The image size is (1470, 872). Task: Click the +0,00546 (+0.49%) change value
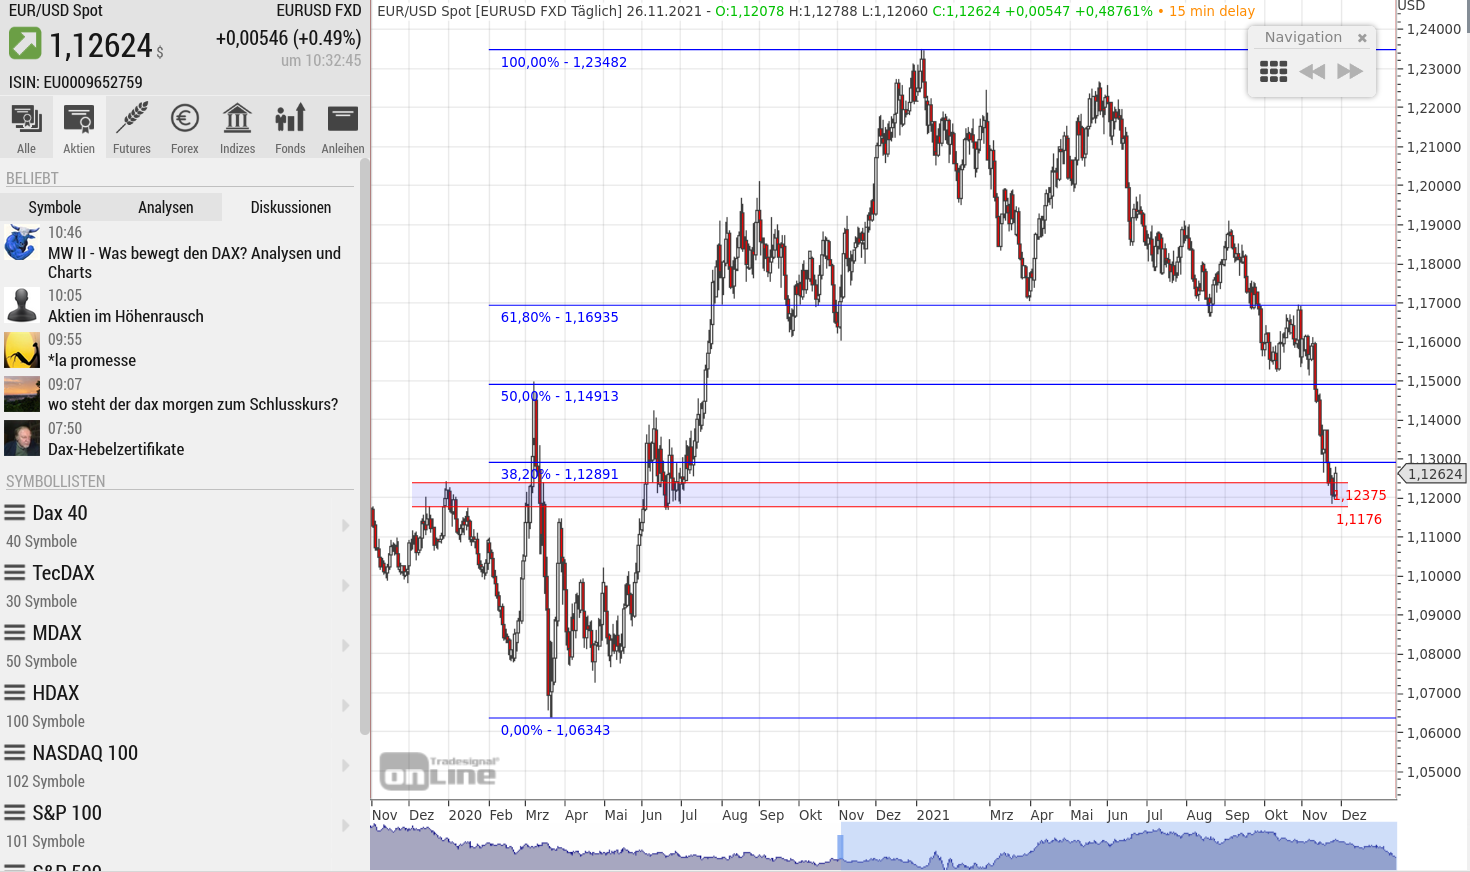click(289, 38)
